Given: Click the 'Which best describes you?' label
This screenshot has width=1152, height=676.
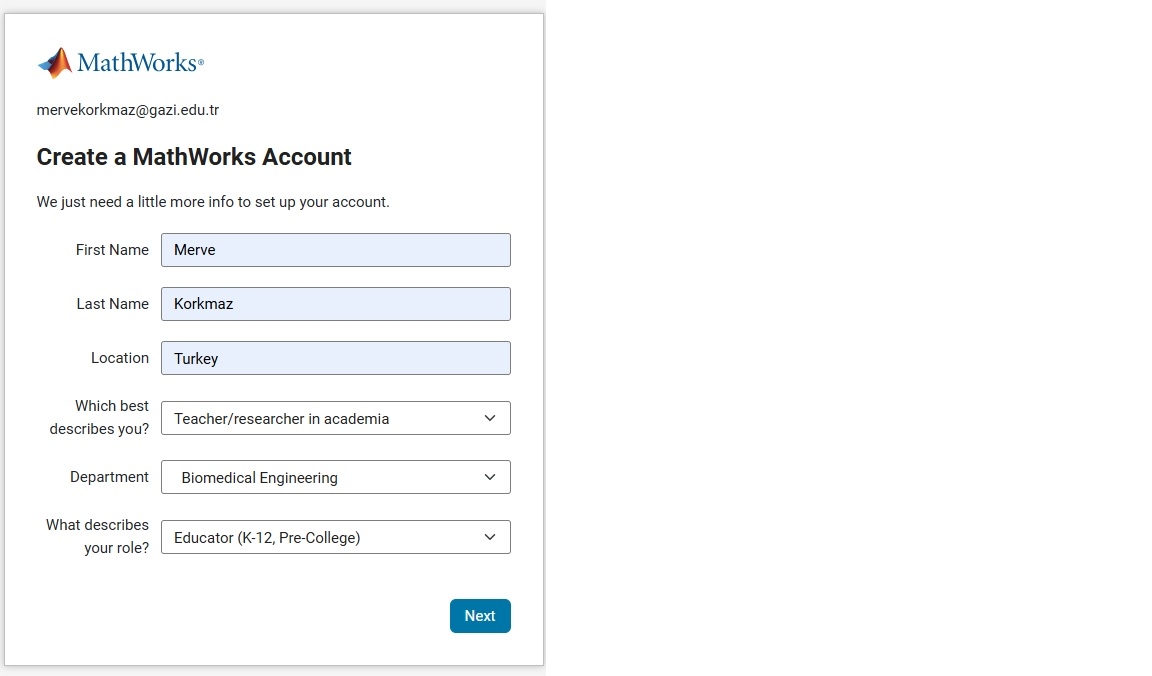Looking at the screenshot, I should [99, 417].
